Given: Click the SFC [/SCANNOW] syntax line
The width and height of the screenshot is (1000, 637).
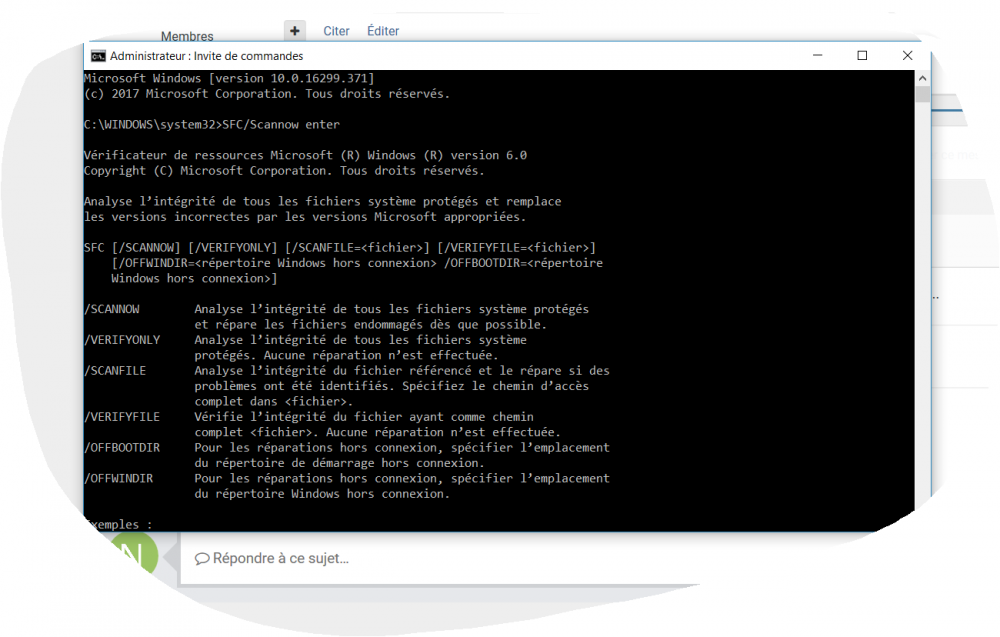Looking at the screenshot, I should click(340, 247).
